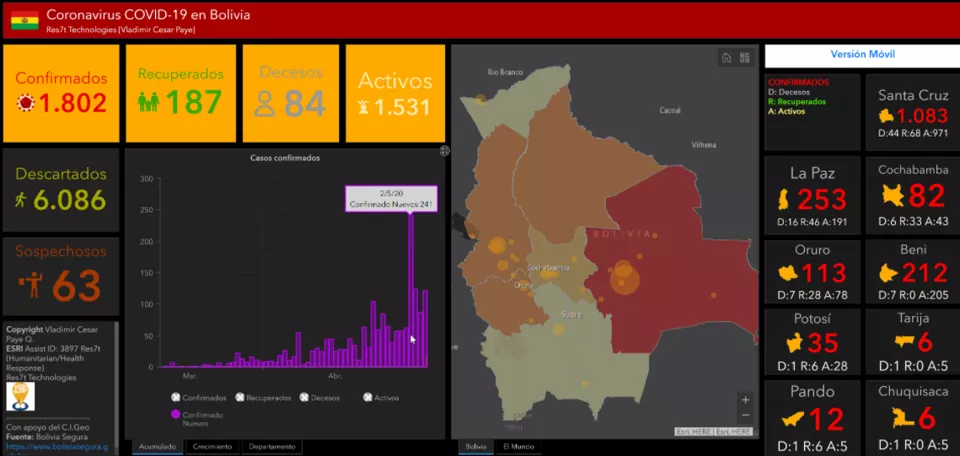Image resolution: width=960 pixels, height=456 pixels.
Task: Toggle the Confirmado Nuevos purple legend series
Action: coord(198,419)
